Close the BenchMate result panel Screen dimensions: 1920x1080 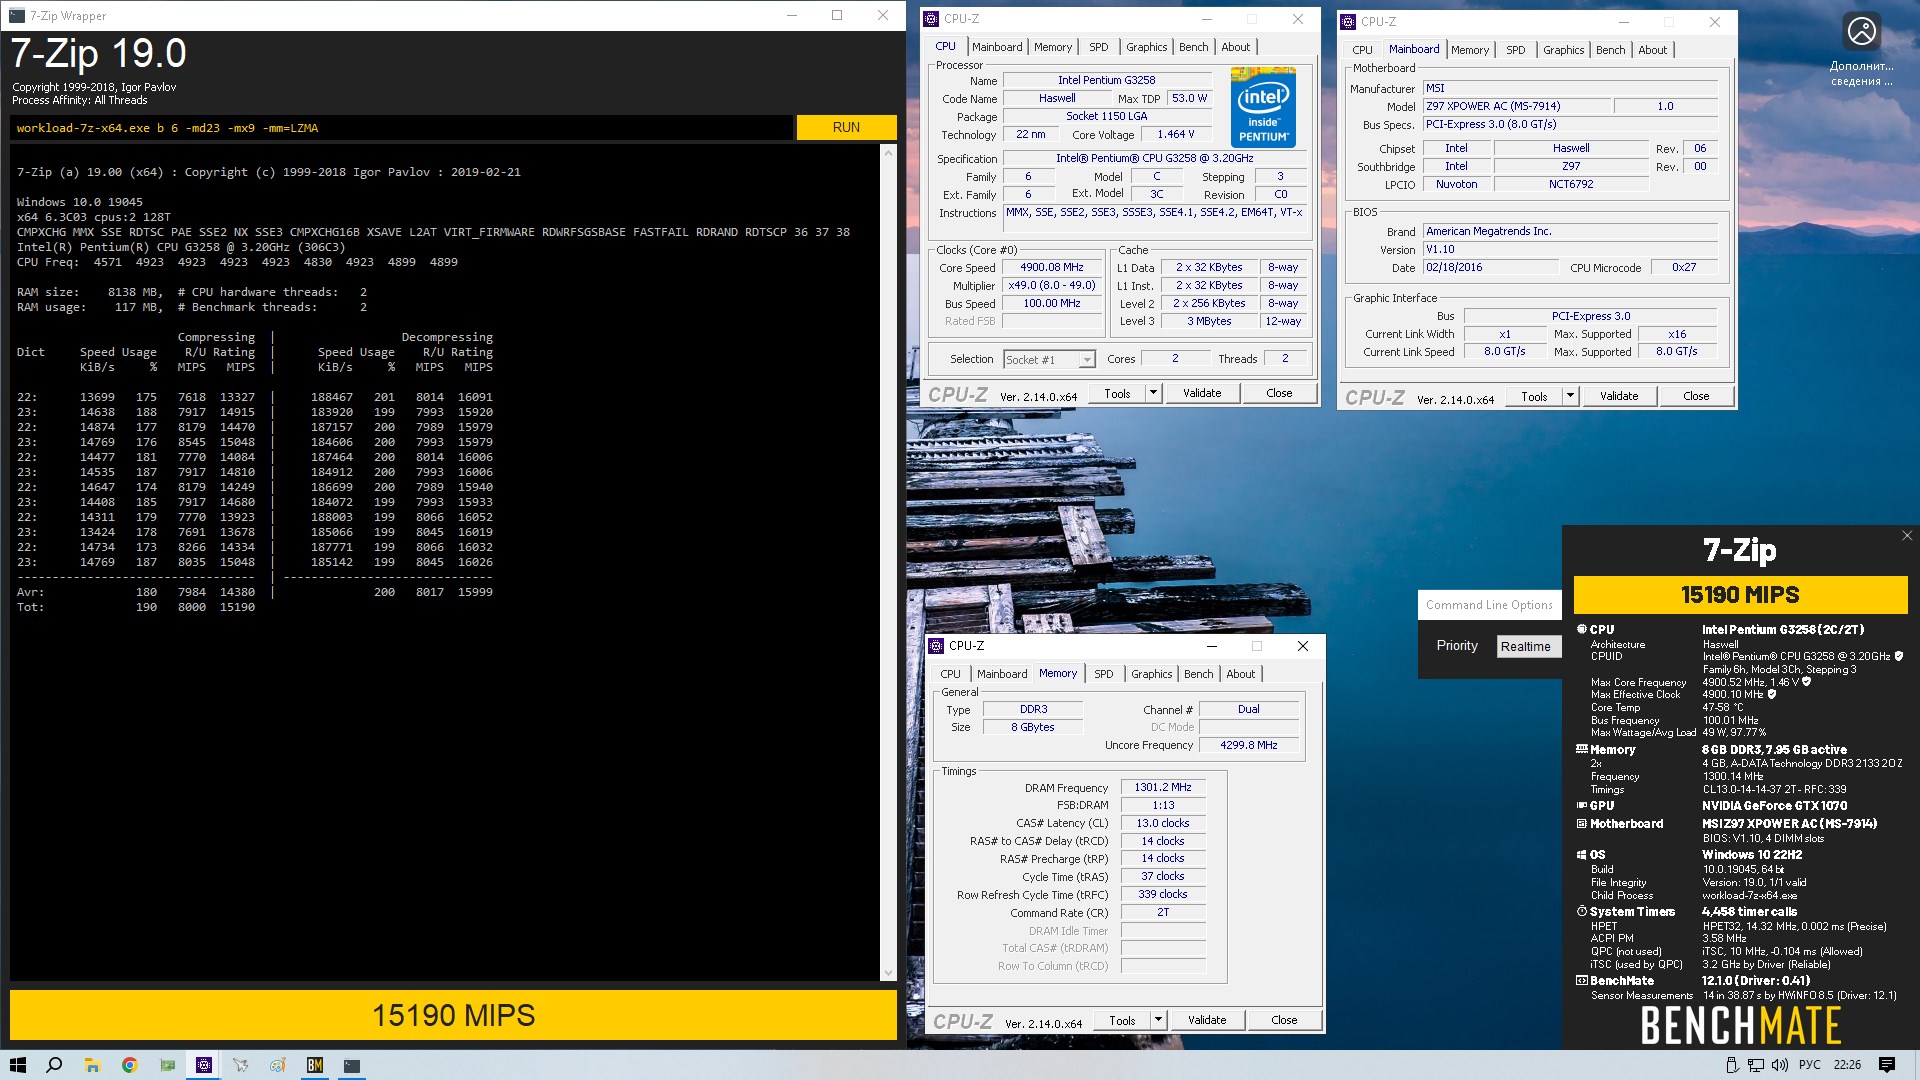pos(1907,536)
